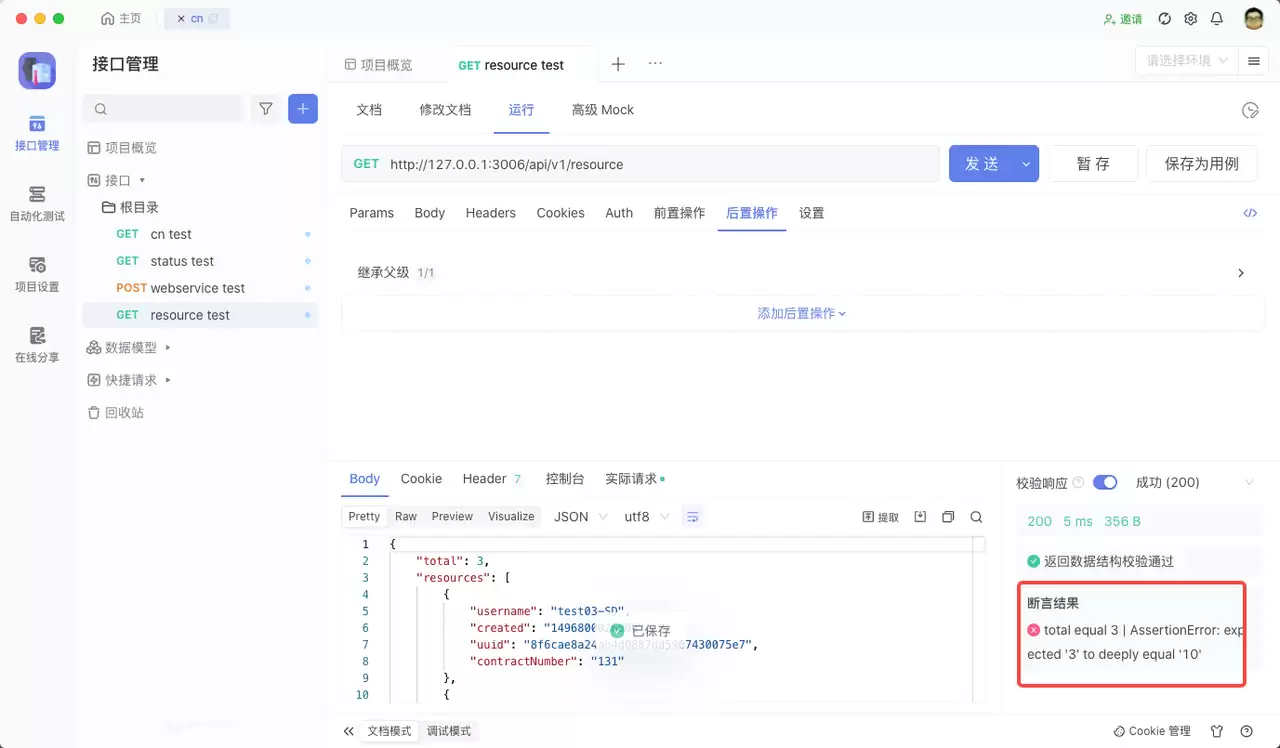The image size is (1280, 748).
Task: Copy the response body
Action: (948, 517)
